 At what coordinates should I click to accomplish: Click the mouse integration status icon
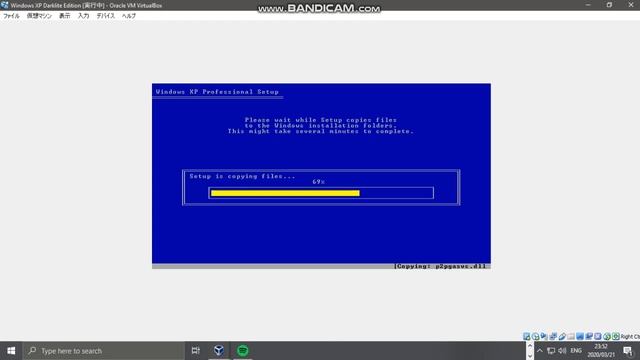click(607, 336)
